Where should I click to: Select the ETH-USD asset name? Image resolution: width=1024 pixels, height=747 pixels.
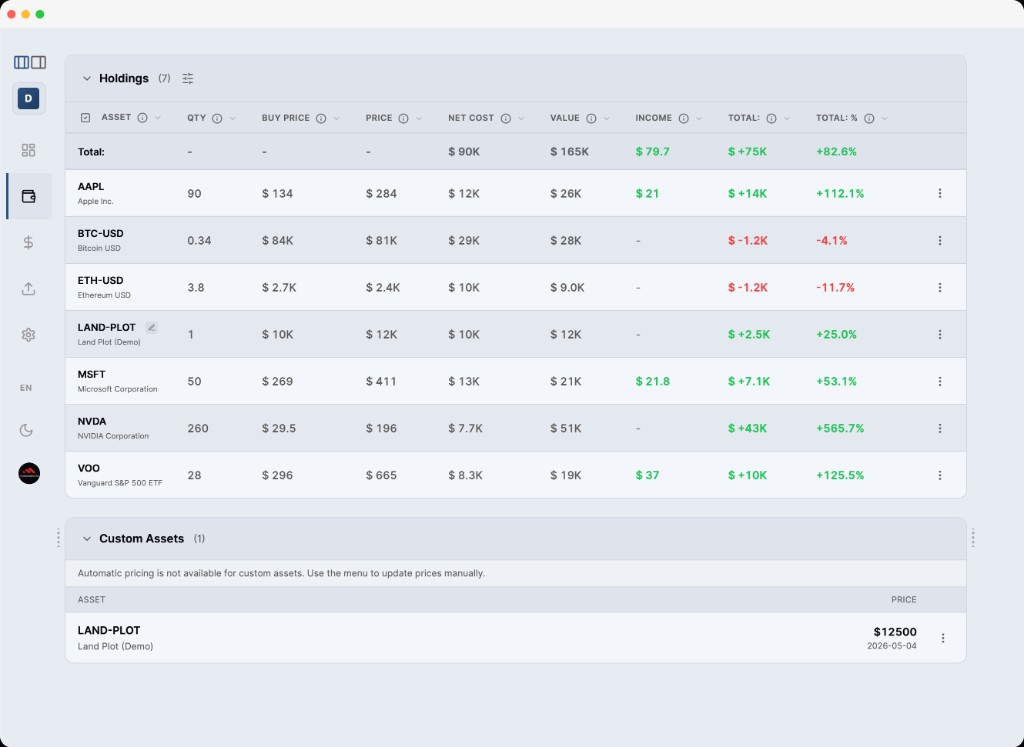click(x=101, y=281)
